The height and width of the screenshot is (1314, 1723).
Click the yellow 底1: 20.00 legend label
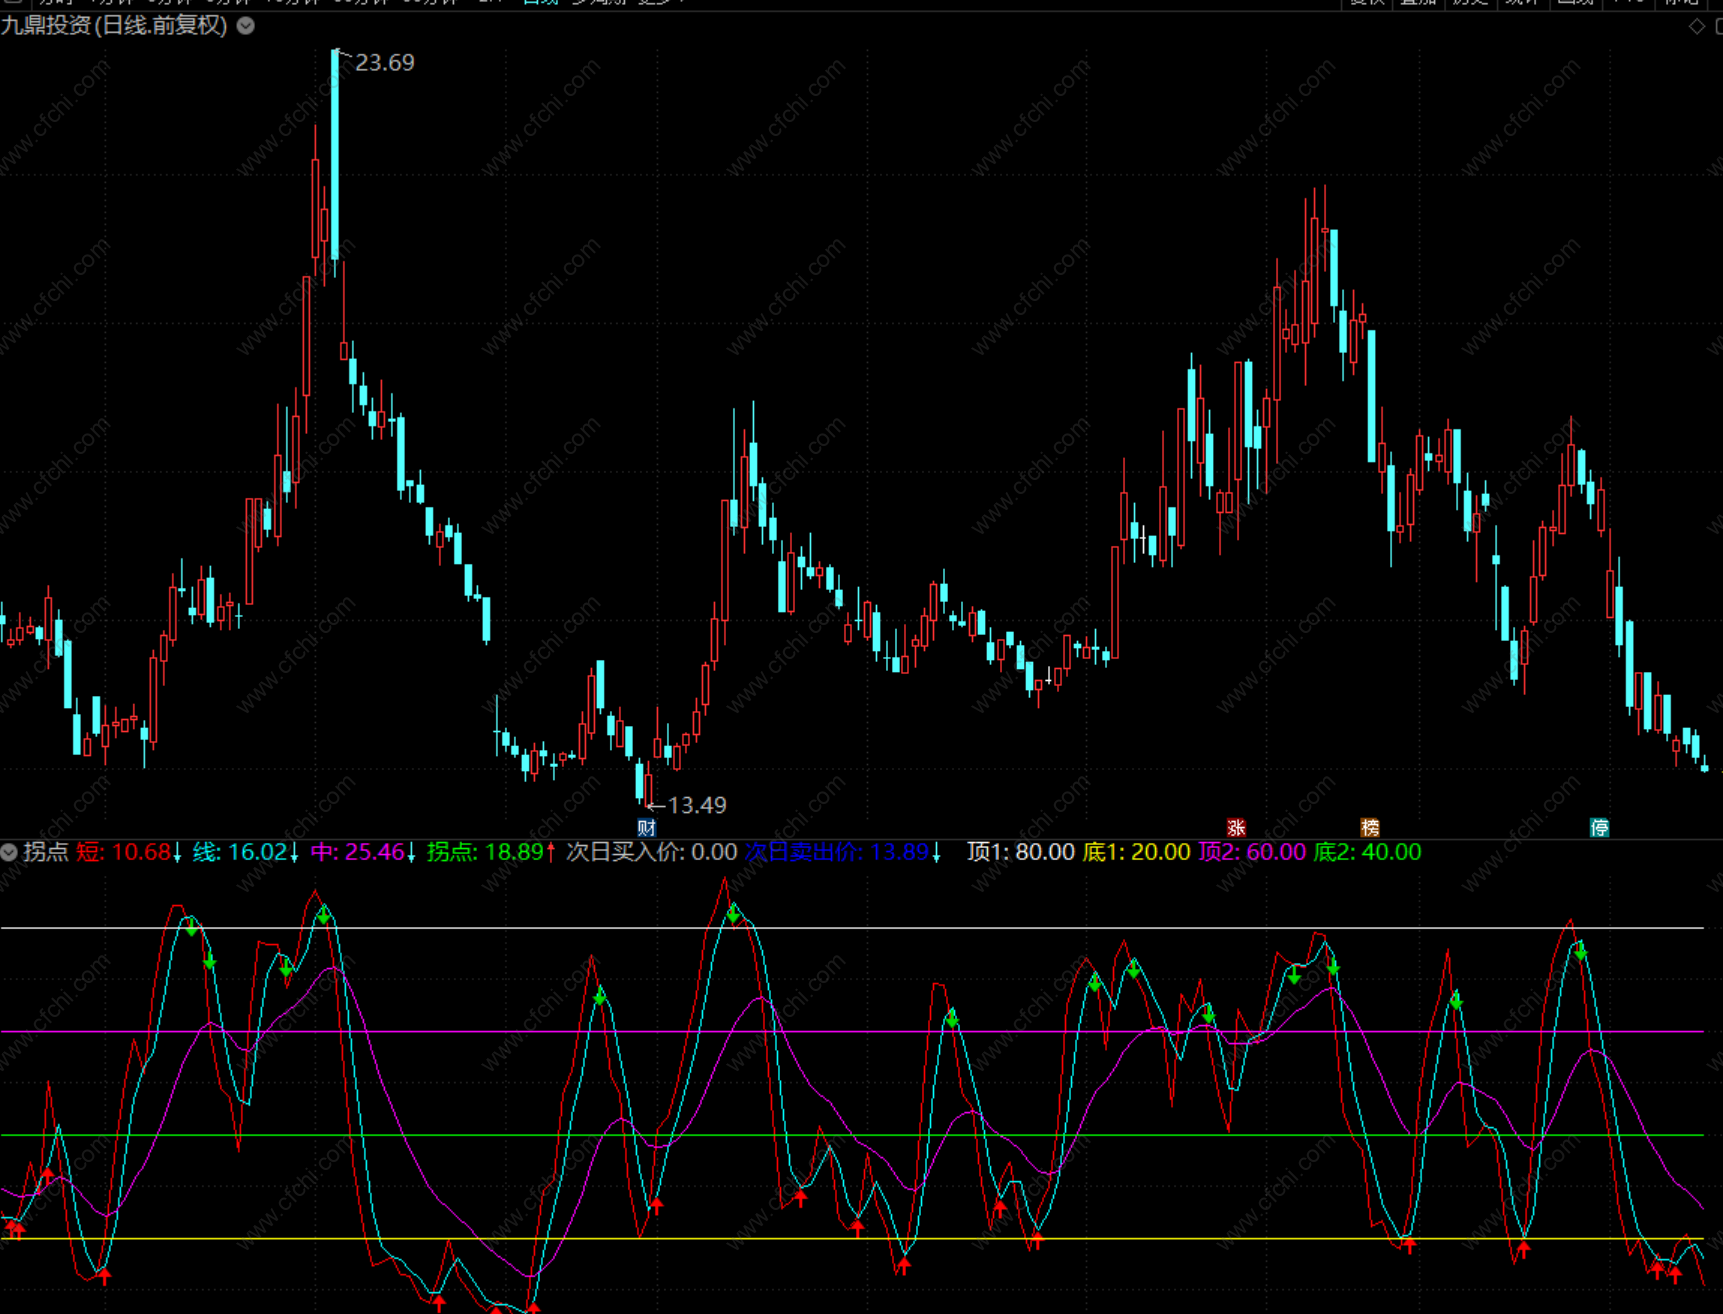tap(1136, 852)
